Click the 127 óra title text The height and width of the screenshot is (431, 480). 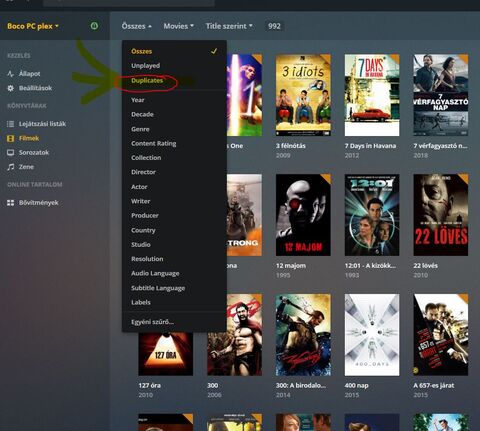click(149, 385)
